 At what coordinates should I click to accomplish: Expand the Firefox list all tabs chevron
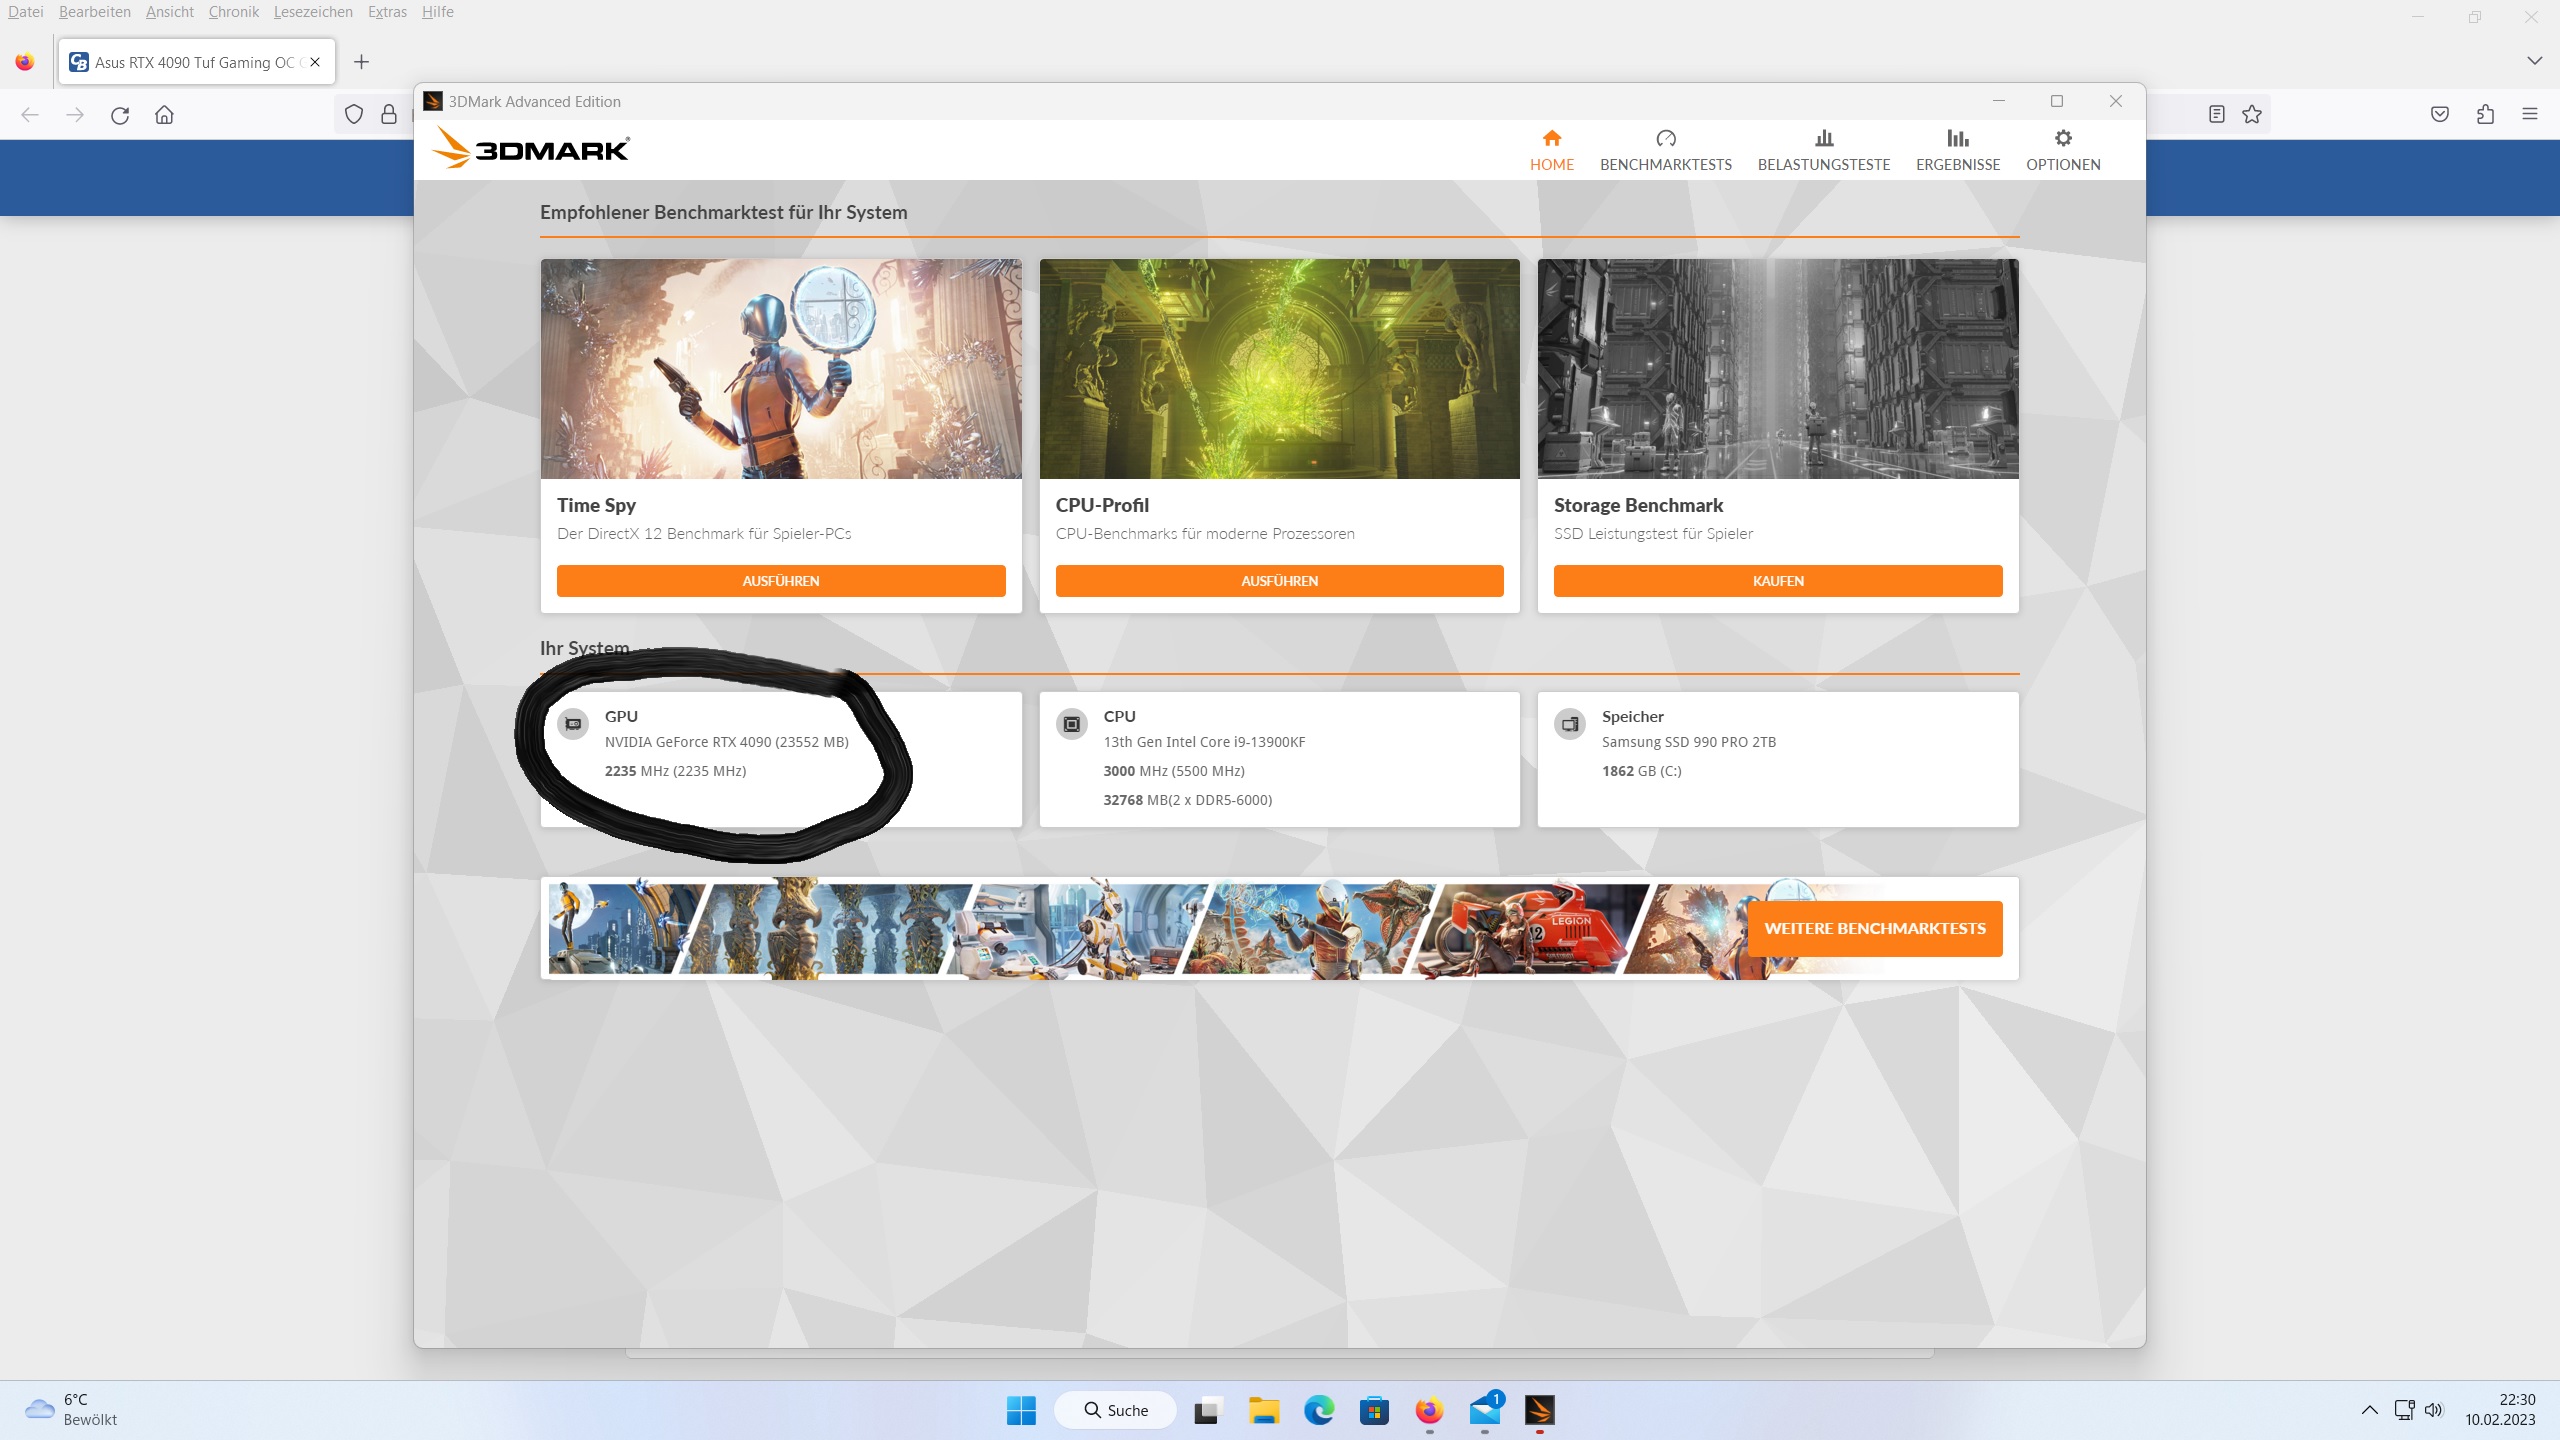click(2534, 61)
